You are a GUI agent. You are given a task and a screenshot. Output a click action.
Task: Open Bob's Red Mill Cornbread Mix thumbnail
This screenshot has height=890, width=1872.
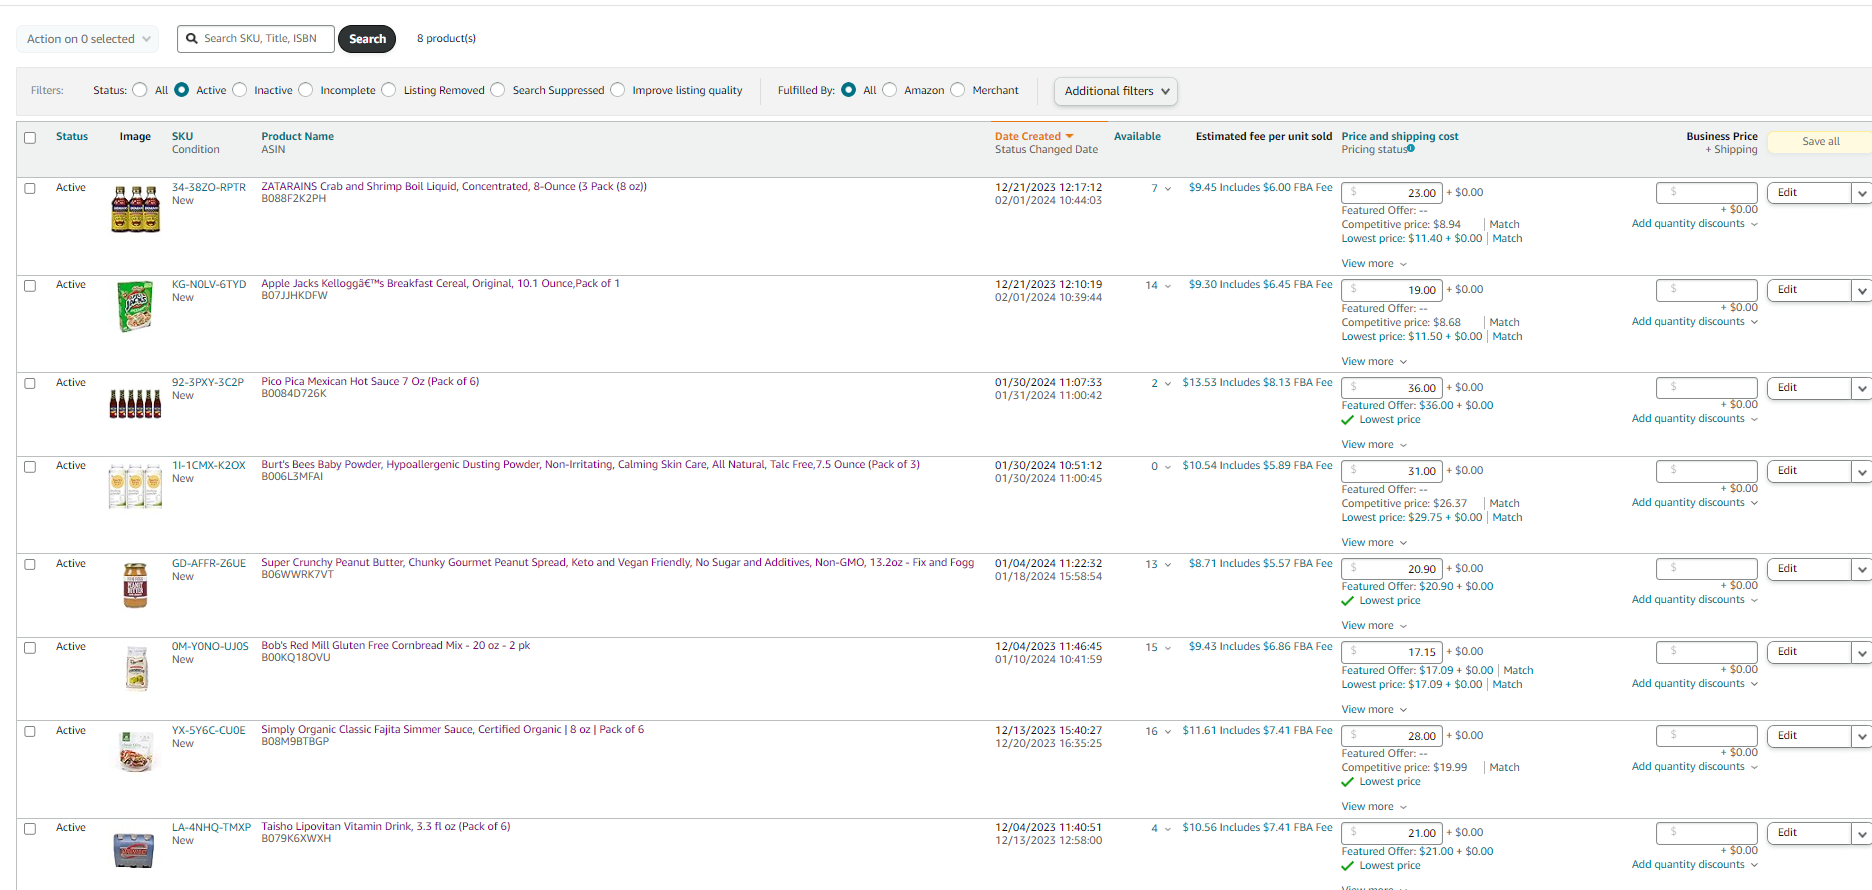pos(136,668)
